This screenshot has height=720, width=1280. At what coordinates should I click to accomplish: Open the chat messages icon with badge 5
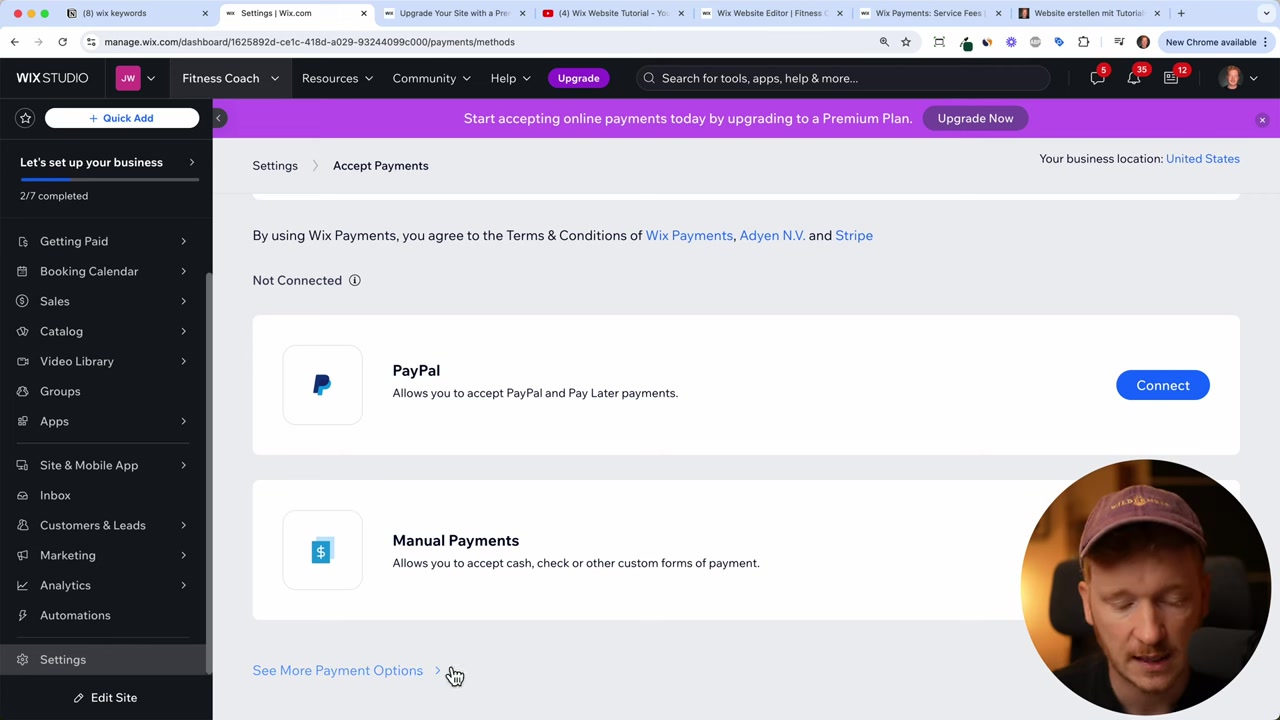pyautogui.click(x=1097, y=78)
